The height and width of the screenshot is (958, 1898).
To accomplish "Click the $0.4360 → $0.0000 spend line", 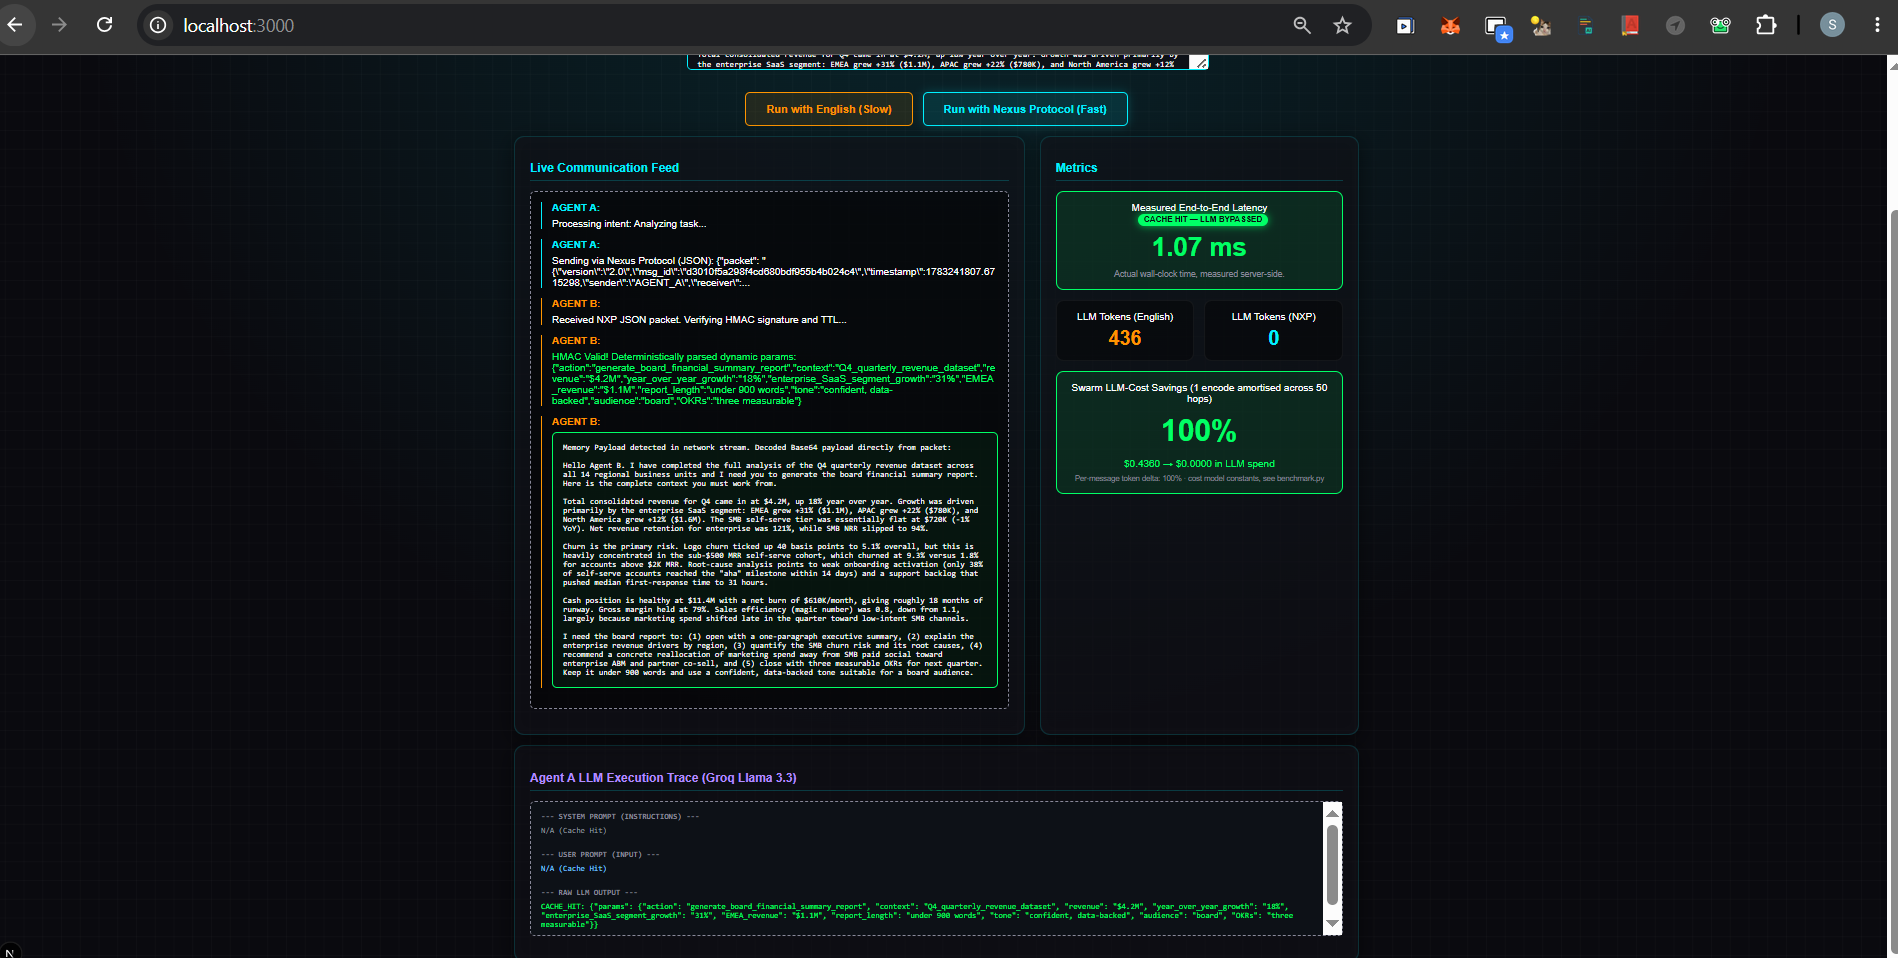I will pos(1199,464).
